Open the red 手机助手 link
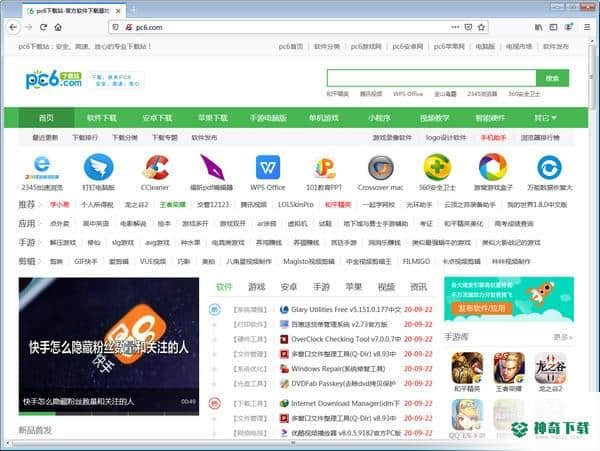Image resolution: width=600 pixels, height=451 pixels. click(x=493, y=137)
